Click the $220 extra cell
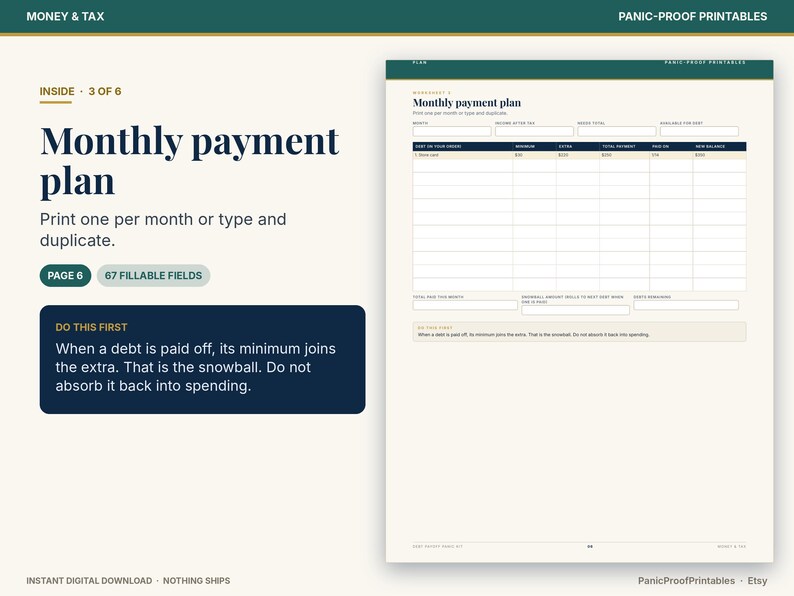The height and width of the screenshot is (596, 794). pyautogui.click(x=578, y=155)
